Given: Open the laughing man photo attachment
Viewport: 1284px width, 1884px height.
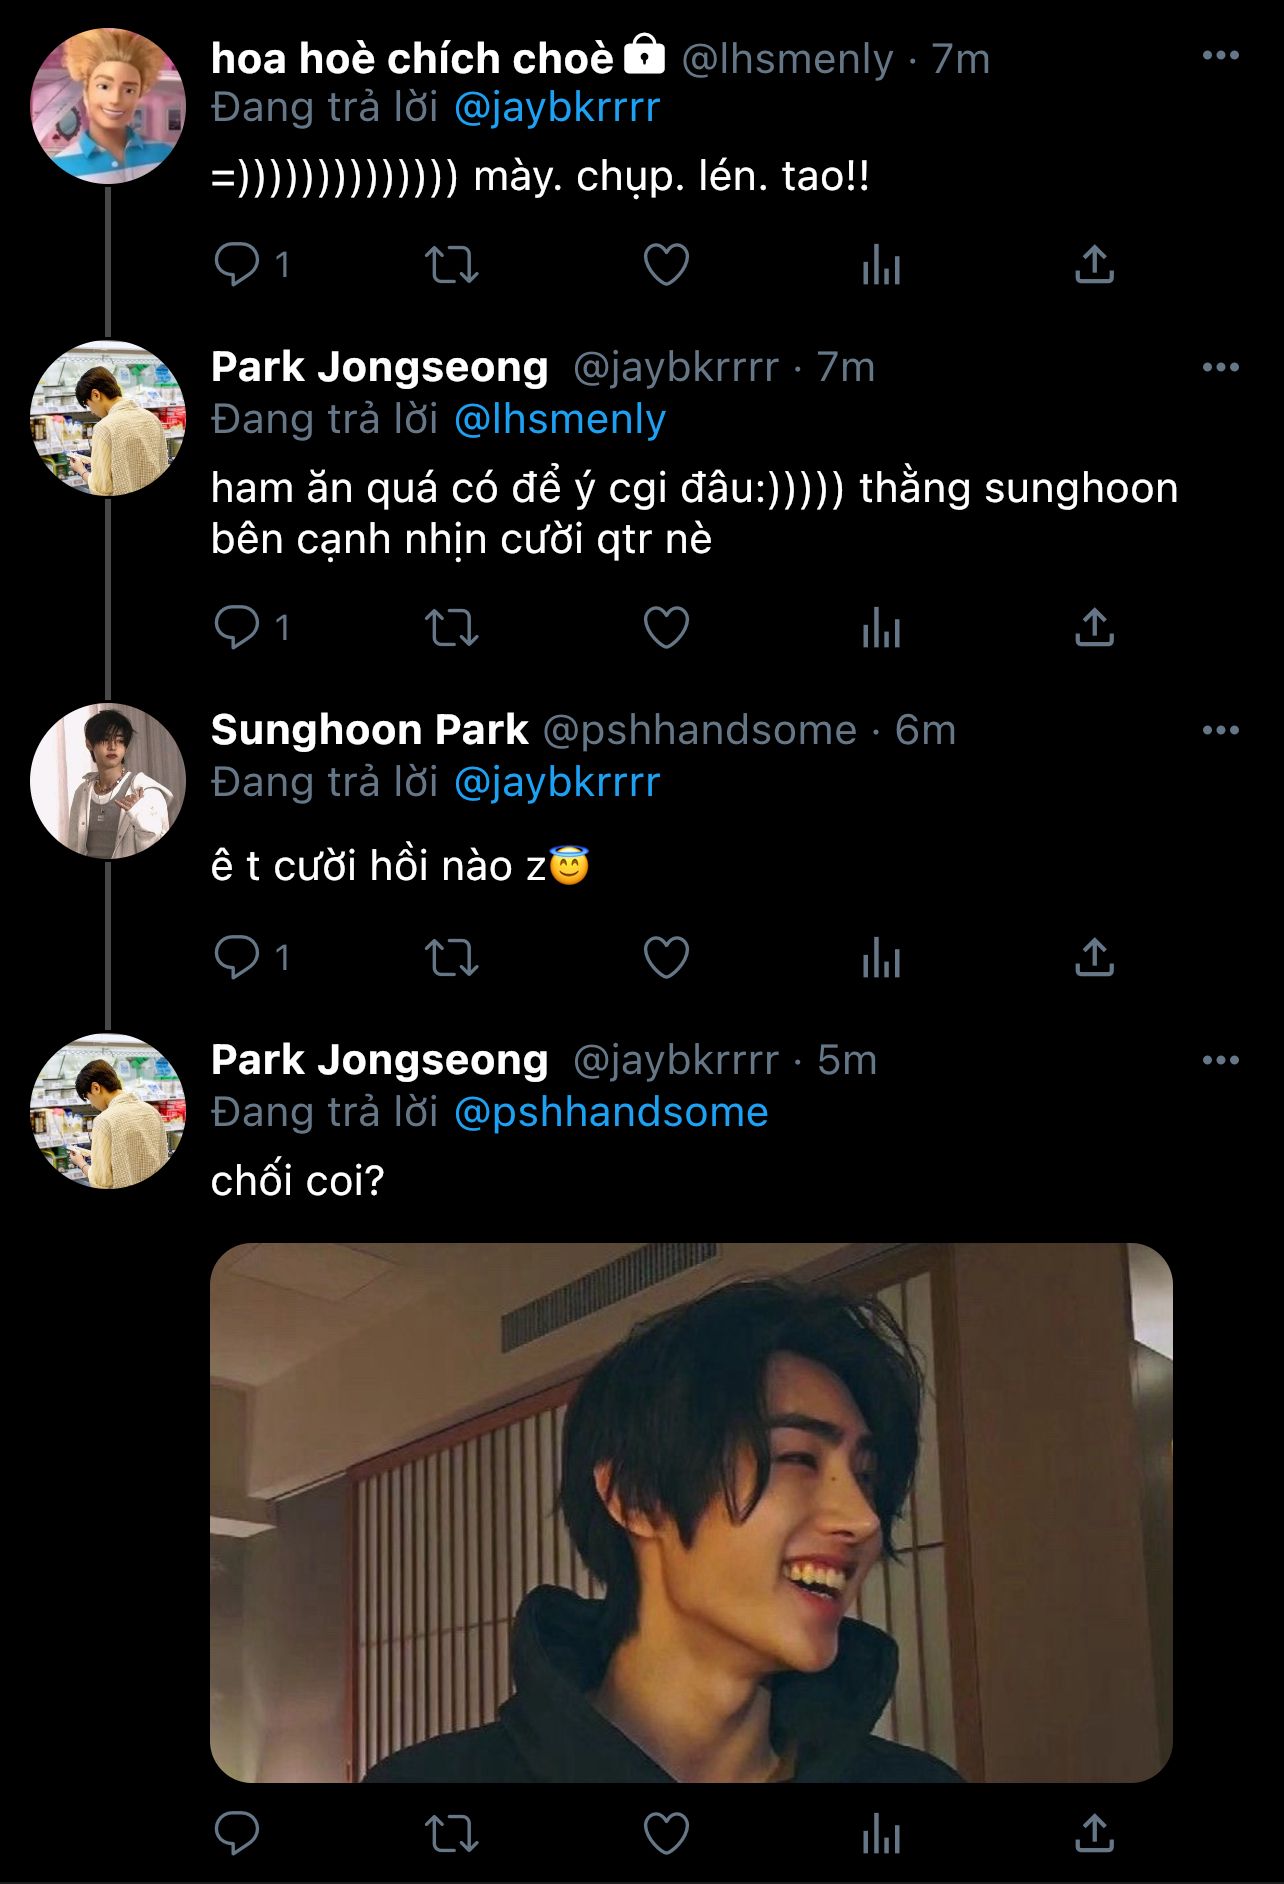Looking at the screenshot, I should 691,1512.
